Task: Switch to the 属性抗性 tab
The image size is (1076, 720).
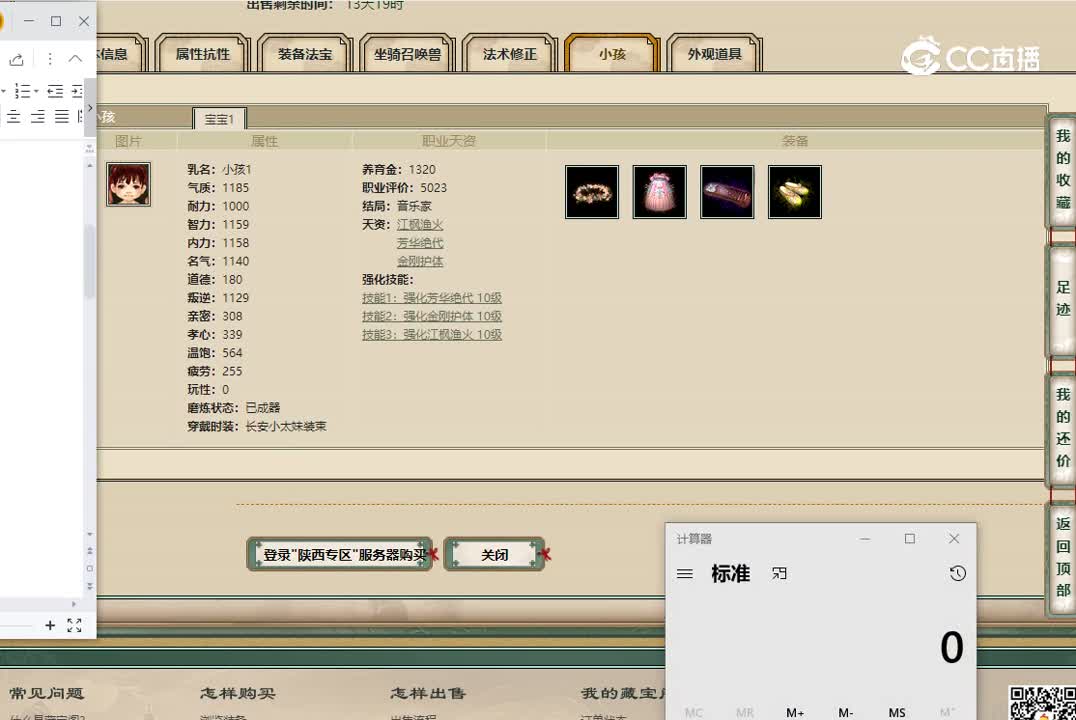Action: pyautogui.click(x=202, y=54)
